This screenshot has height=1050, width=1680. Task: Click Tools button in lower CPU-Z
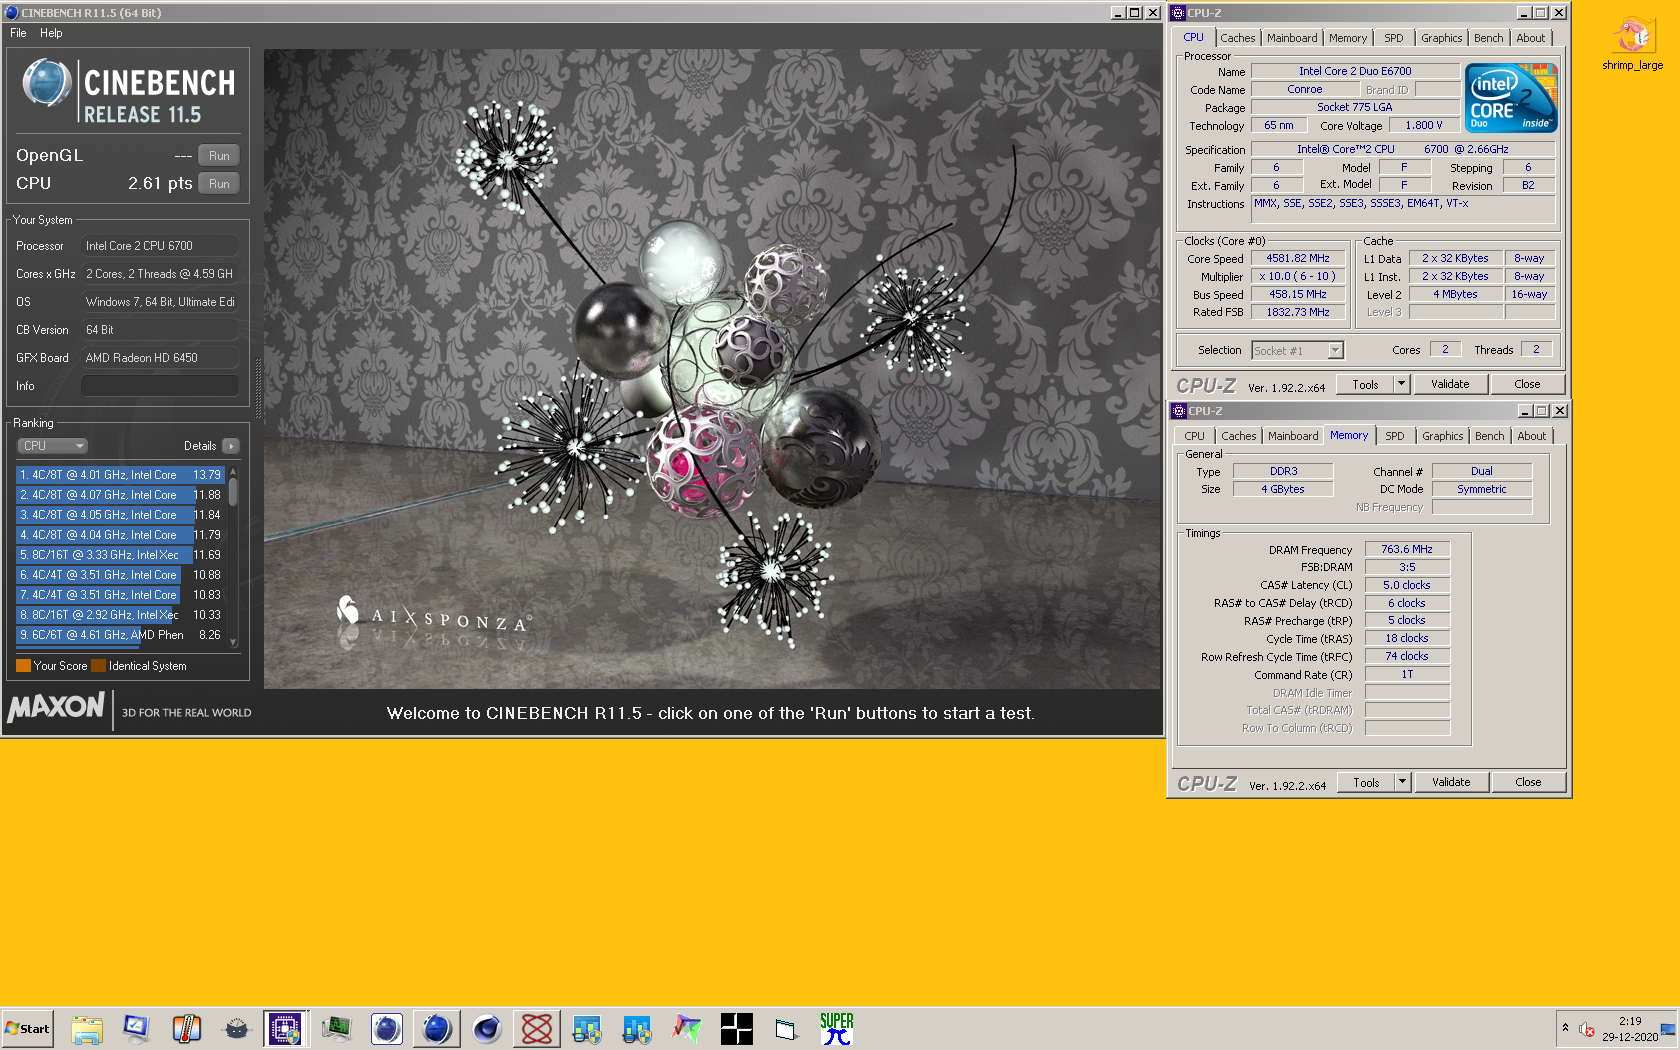click(1366, 783)
